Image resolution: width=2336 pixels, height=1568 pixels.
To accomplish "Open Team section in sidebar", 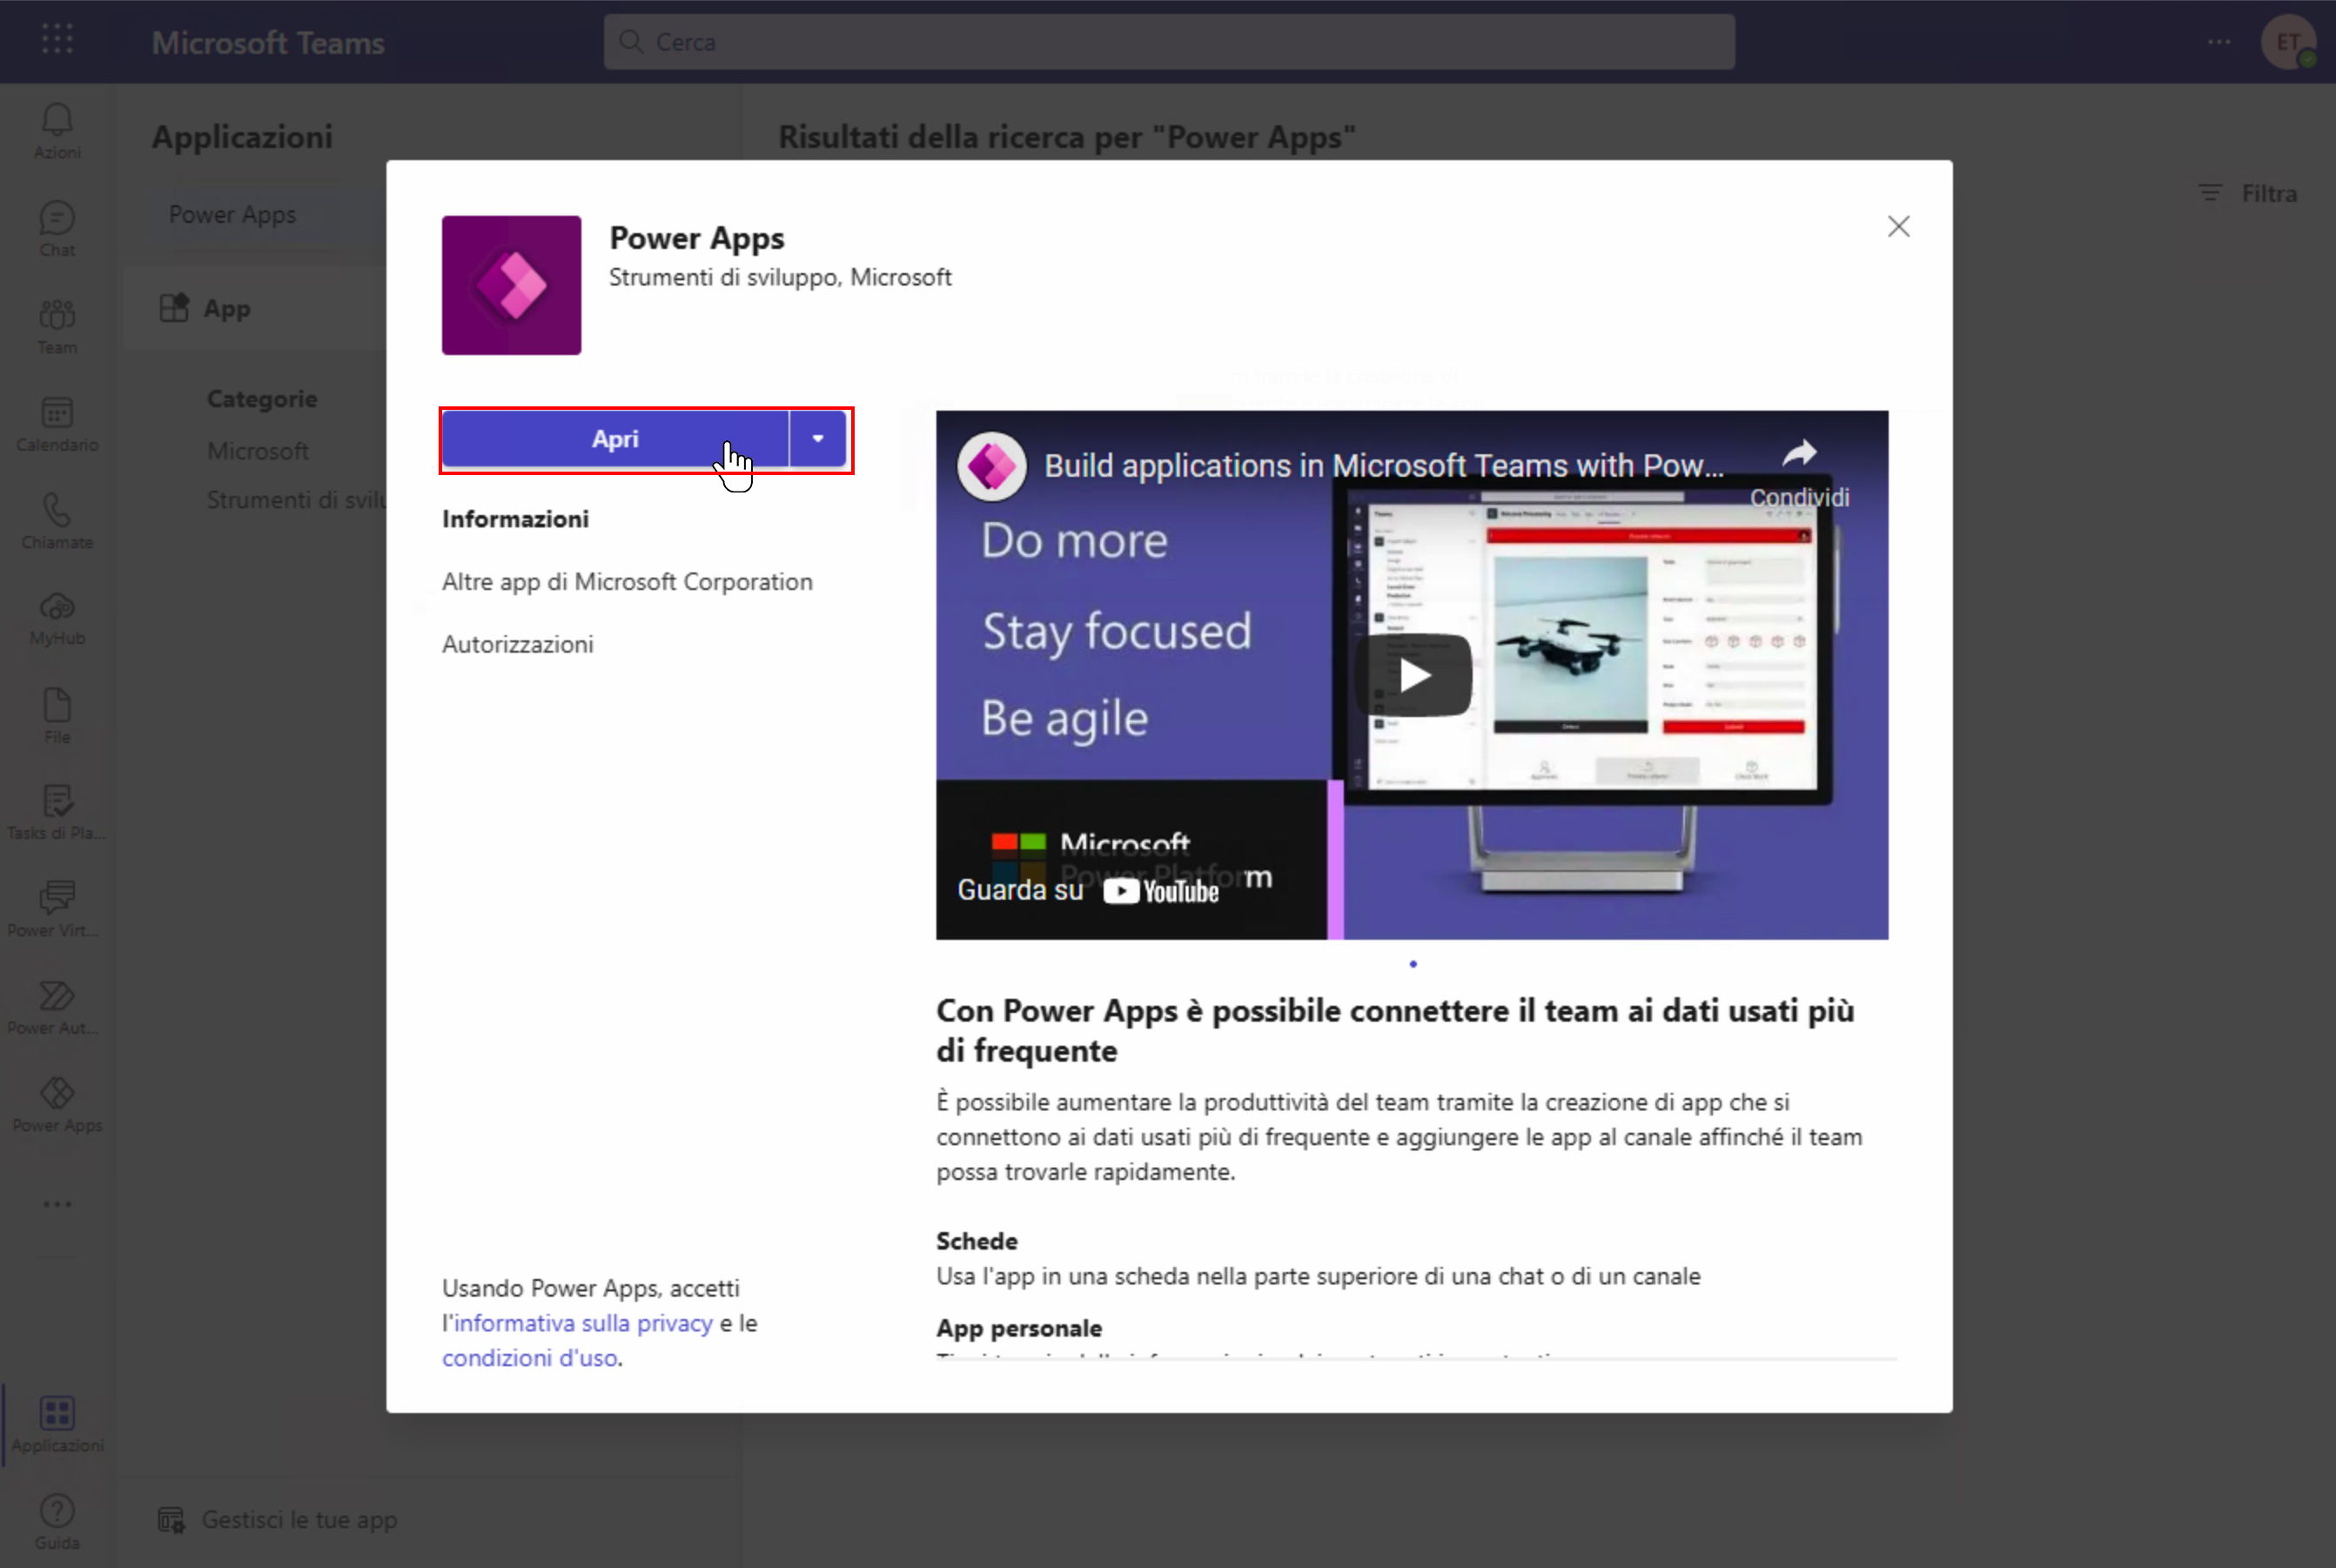I will (57, 327).
